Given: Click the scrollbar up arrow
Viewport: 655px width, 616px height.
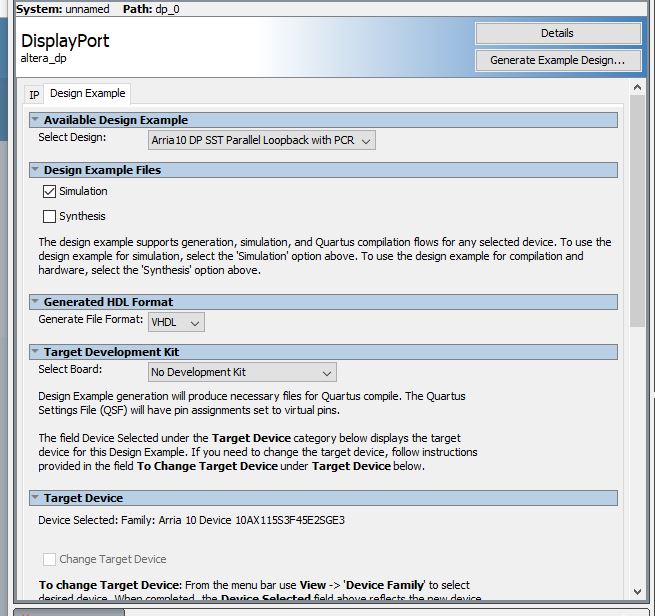Looking at the screenshot, I should coord(637,87).
